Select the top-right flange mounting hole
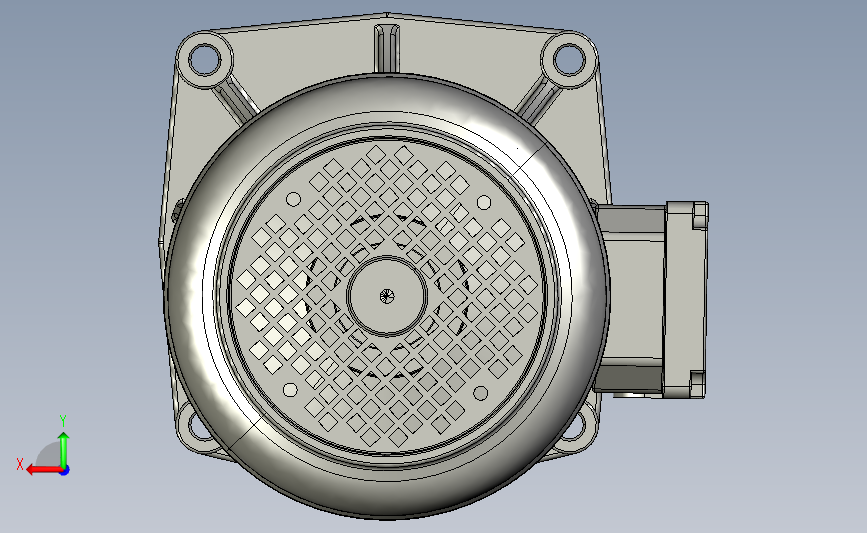 569,59
